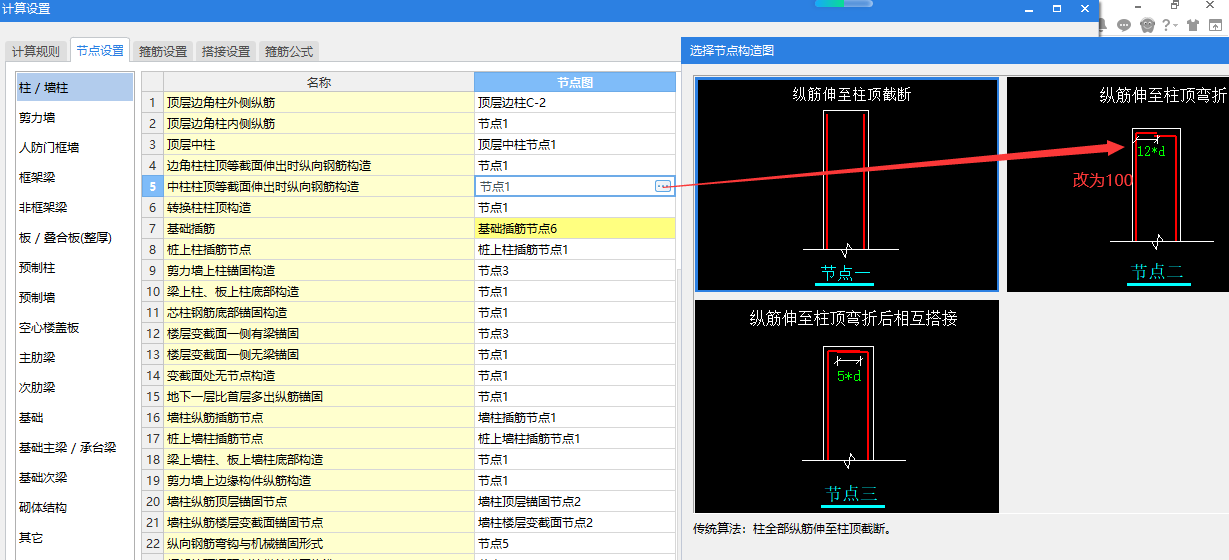Screen dimensions: 1229x560
Task: Select 板 / 叠合板(整厚) in the list
Action: (x=75, y=237)
